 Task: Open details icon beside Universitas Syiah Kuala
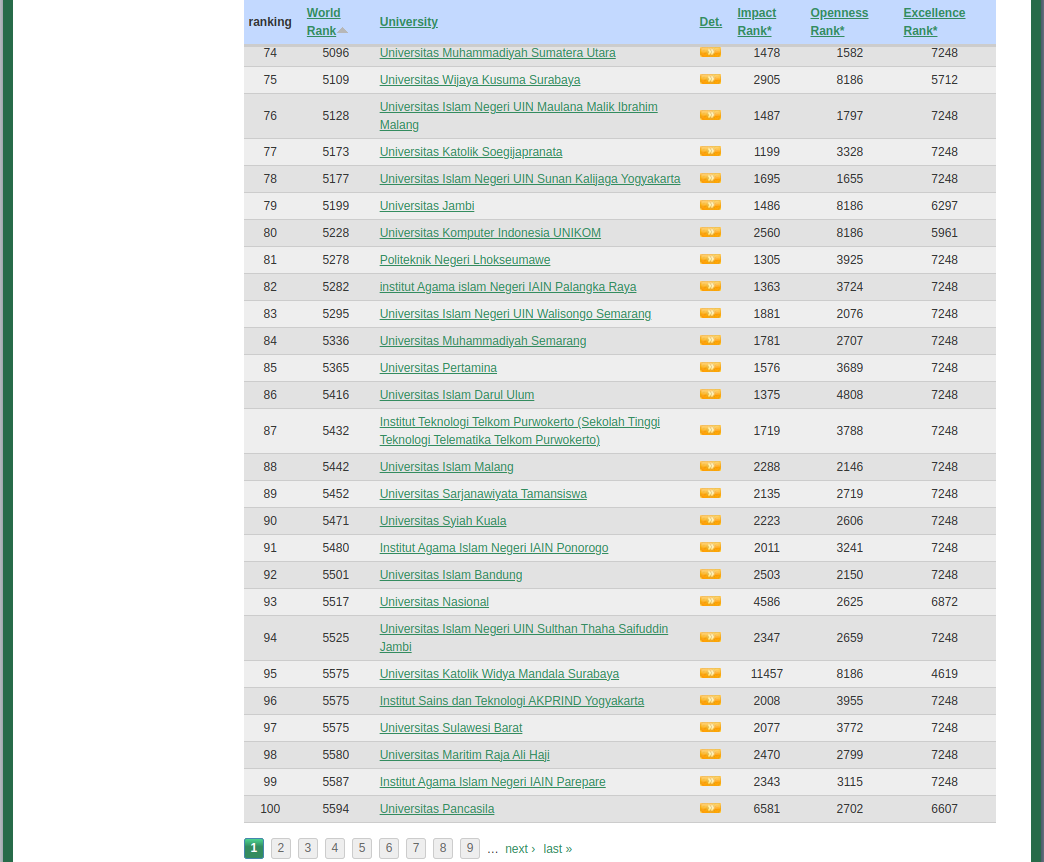(x=710, y=520)
